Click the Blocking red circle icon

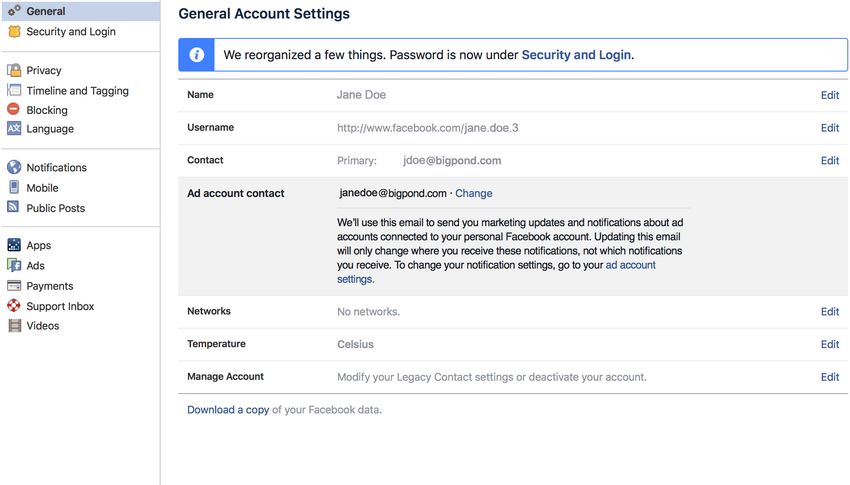(14, 109)
